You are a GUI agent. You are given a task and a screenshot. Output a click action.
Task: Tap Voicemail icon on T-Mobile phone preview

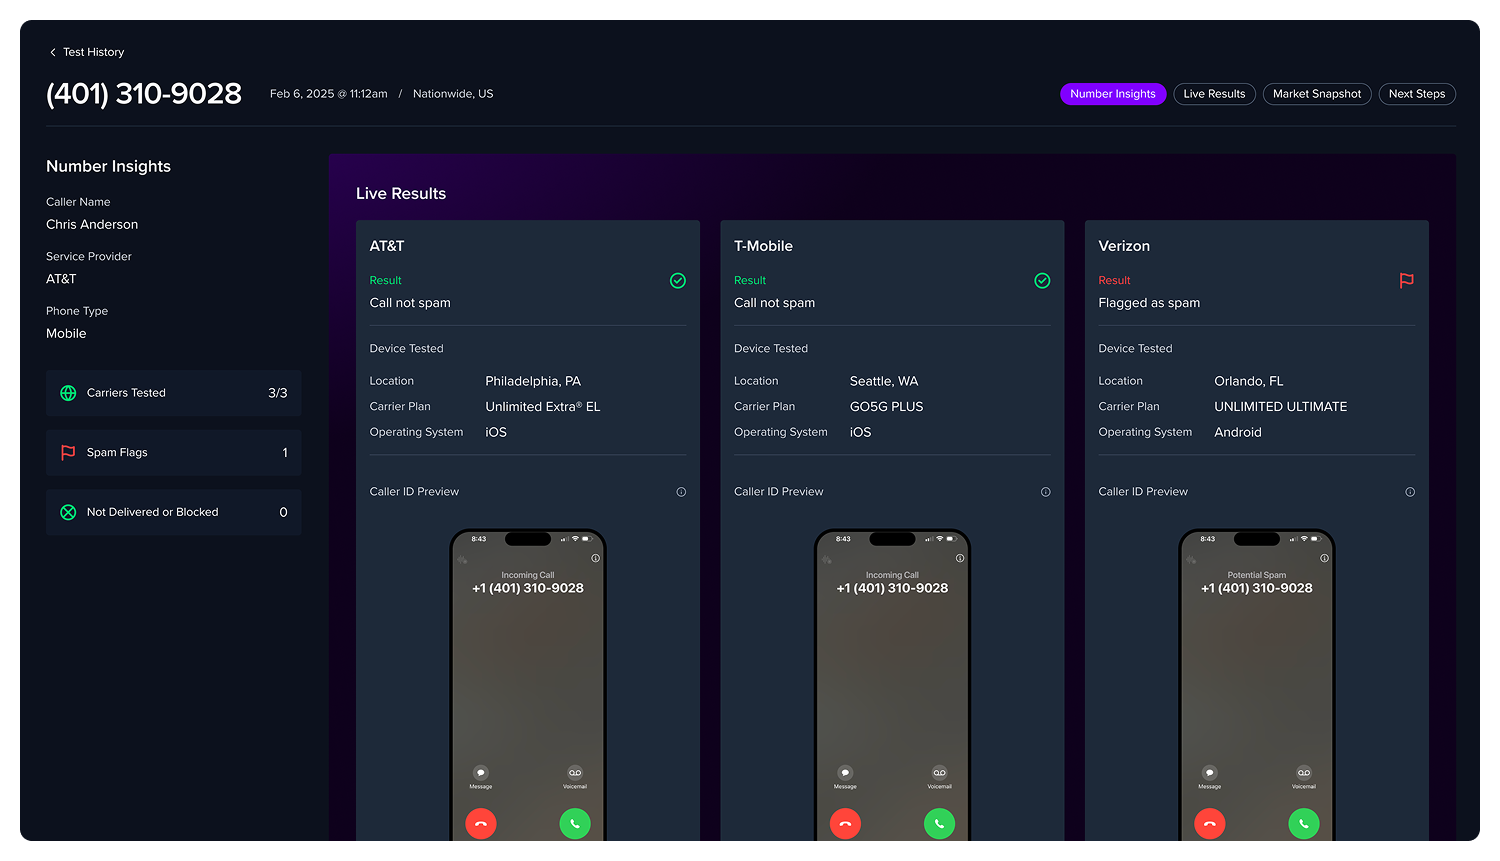pyautogui.click(x=939, y=773)
